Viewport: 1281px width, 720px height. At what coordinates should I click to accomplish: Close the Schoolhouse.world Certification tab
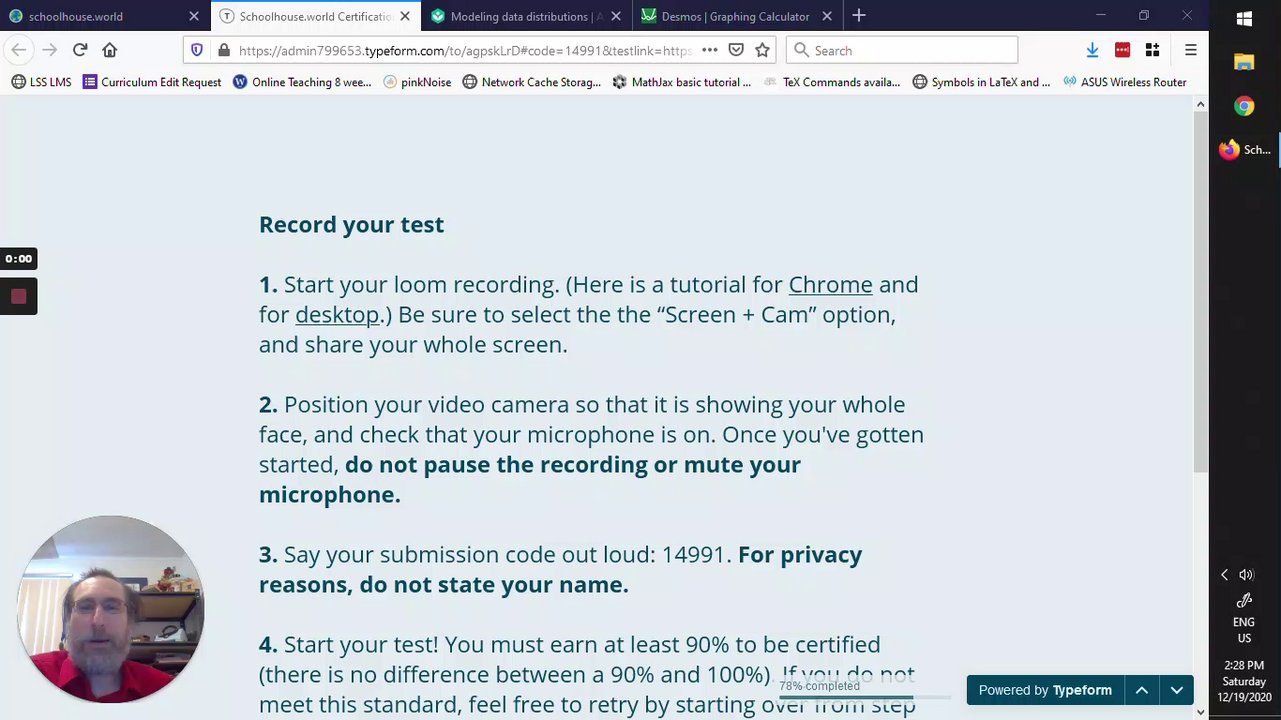(405, 16)
